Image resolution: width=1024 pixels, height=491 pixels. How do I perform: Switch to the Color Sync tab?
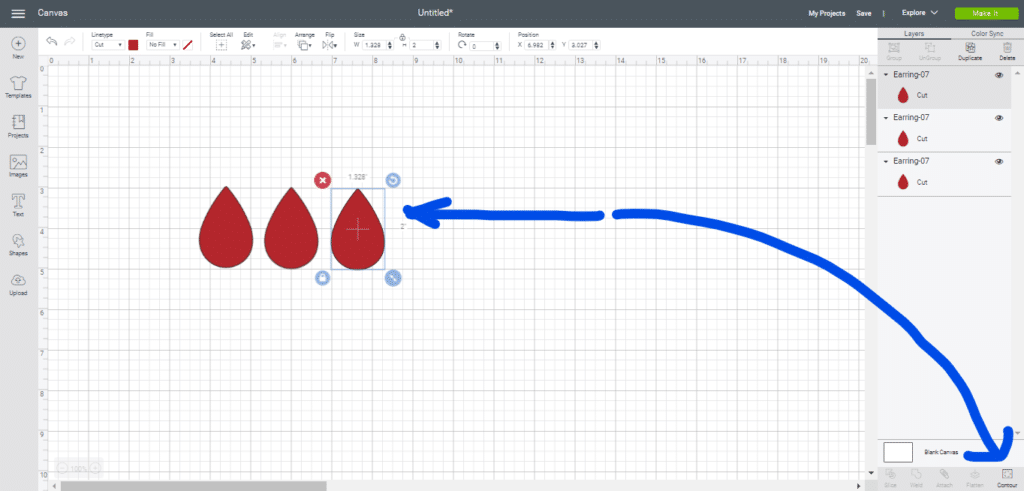click(x=984, y=34)
